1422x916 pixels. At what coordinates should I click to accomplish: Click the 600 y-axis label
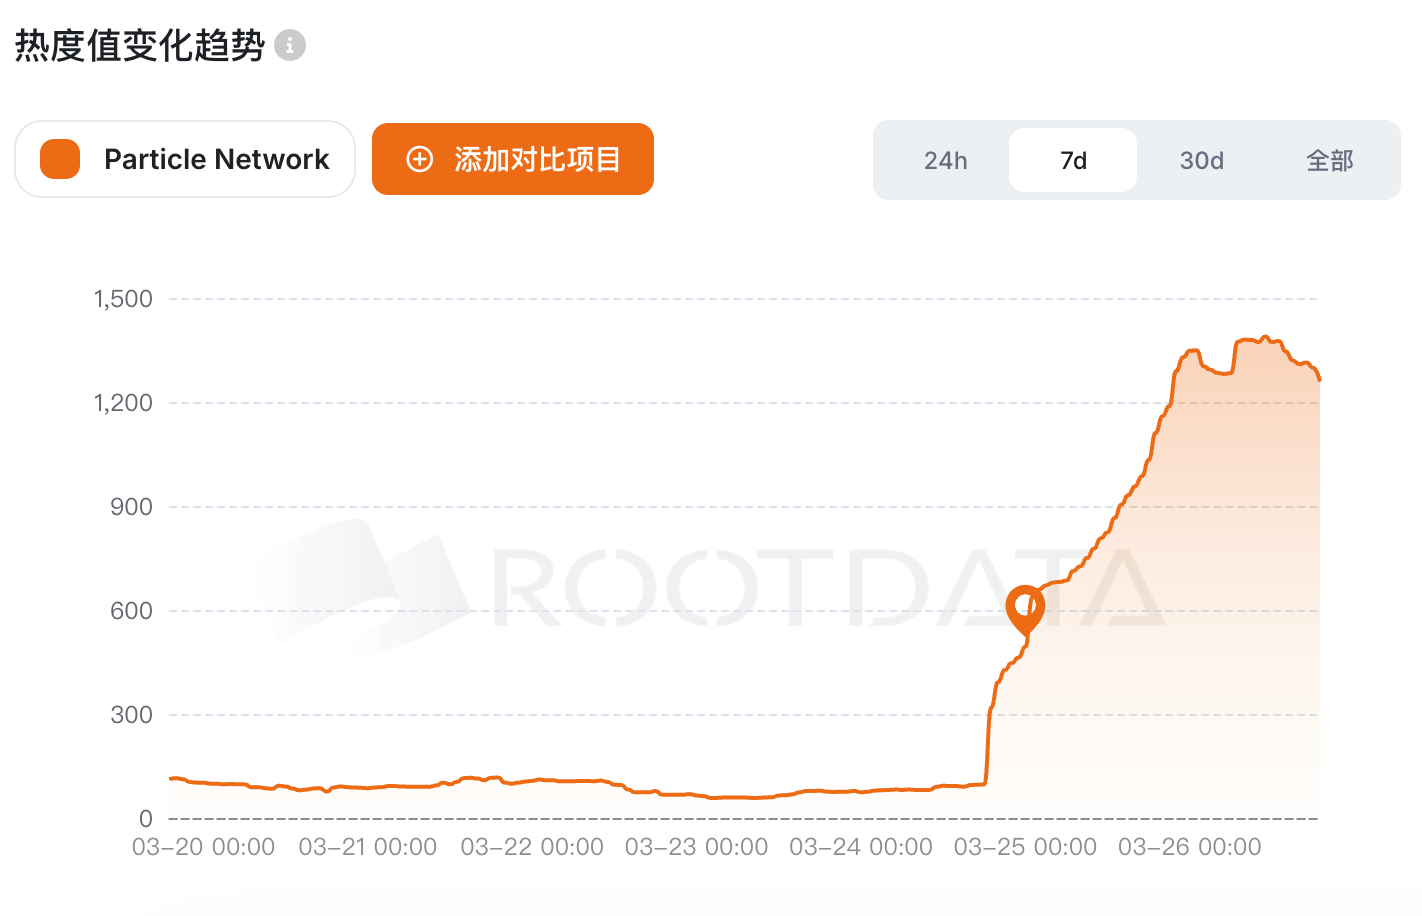tap(131, 611)
